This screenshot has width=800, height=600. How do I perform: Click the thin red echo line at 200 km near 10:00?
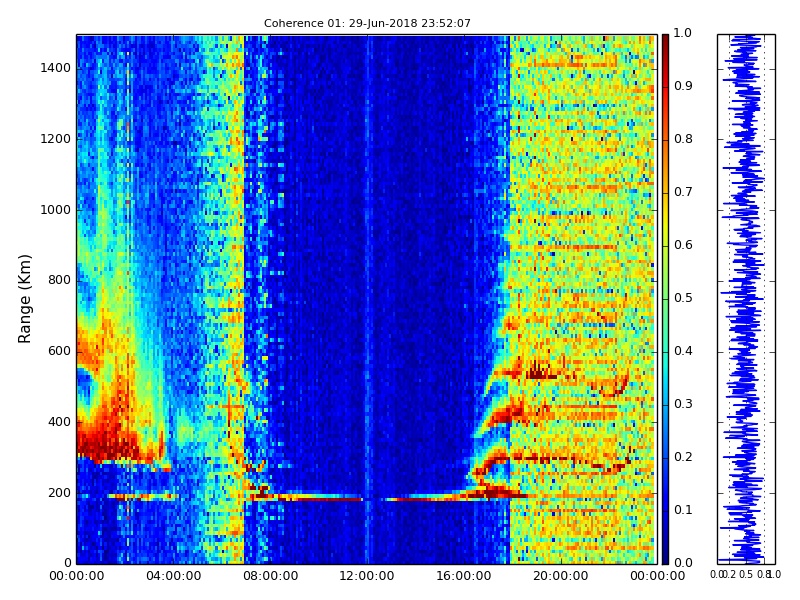click(x=319, y=499)
